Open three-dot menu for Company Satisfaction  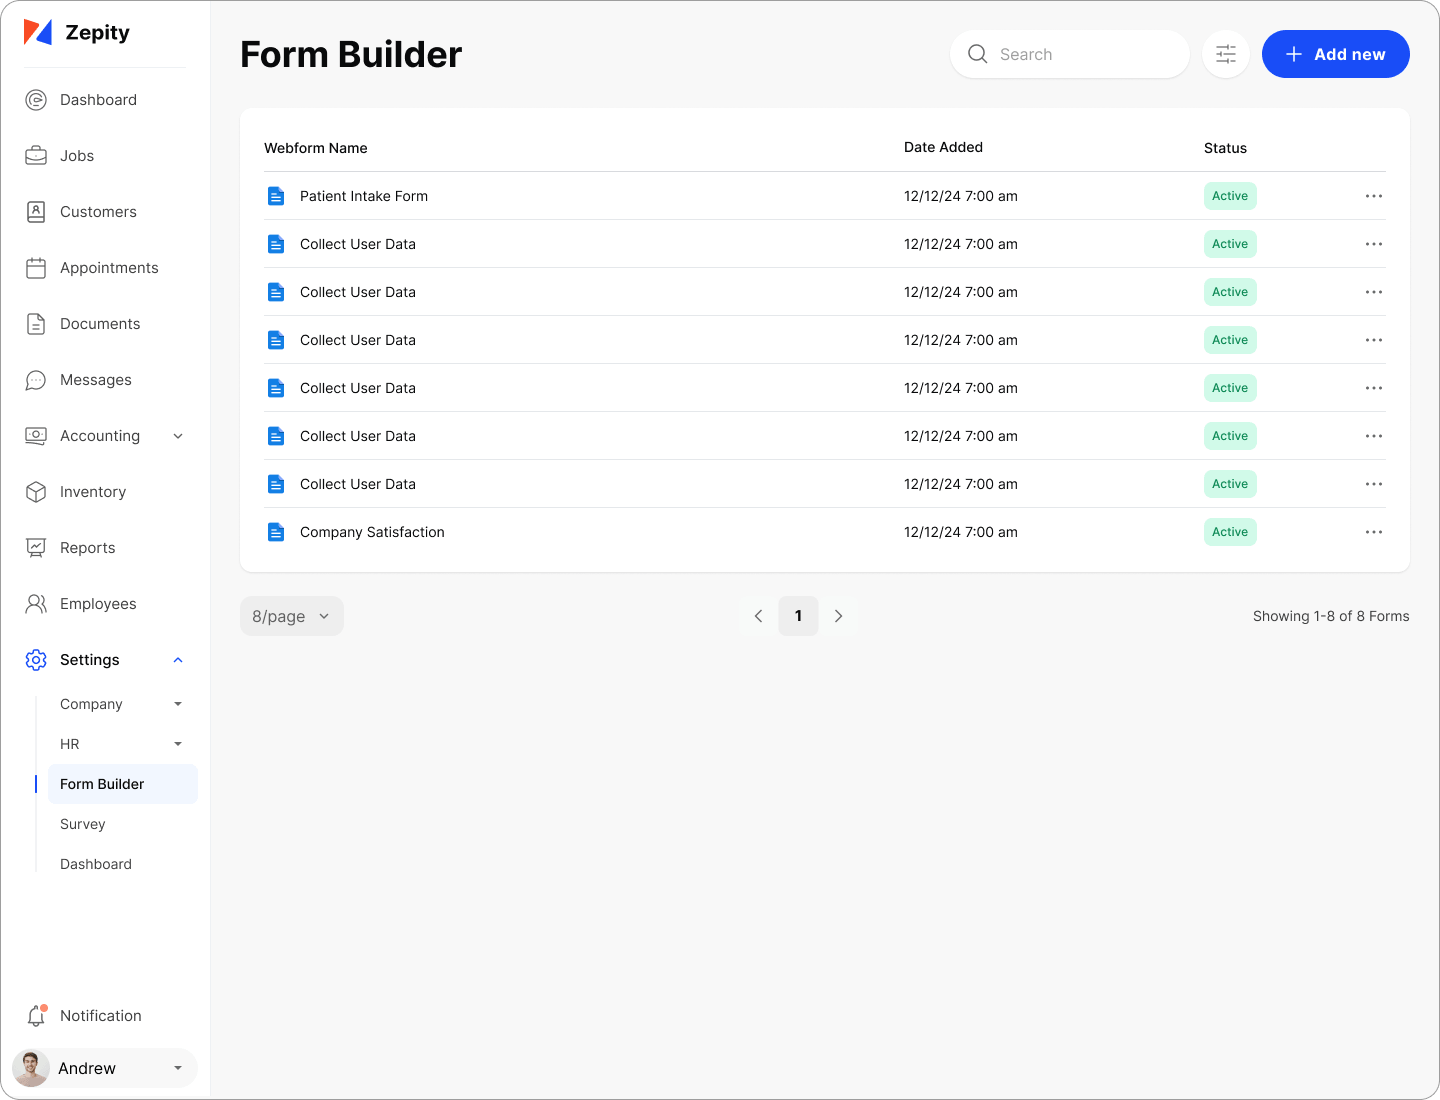click(x=1374, y=532)
